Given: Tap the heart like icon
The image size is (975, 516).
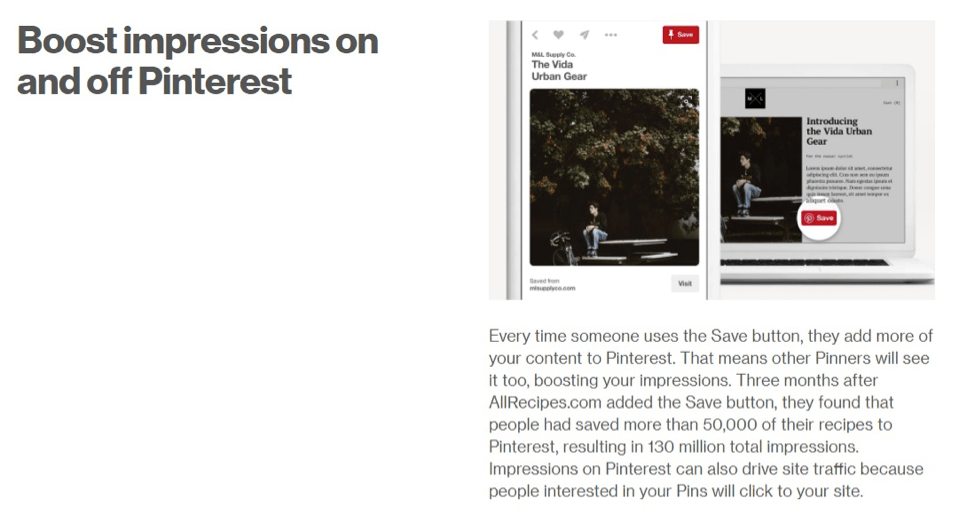Looking at the screenshot, I should [558, 35].
